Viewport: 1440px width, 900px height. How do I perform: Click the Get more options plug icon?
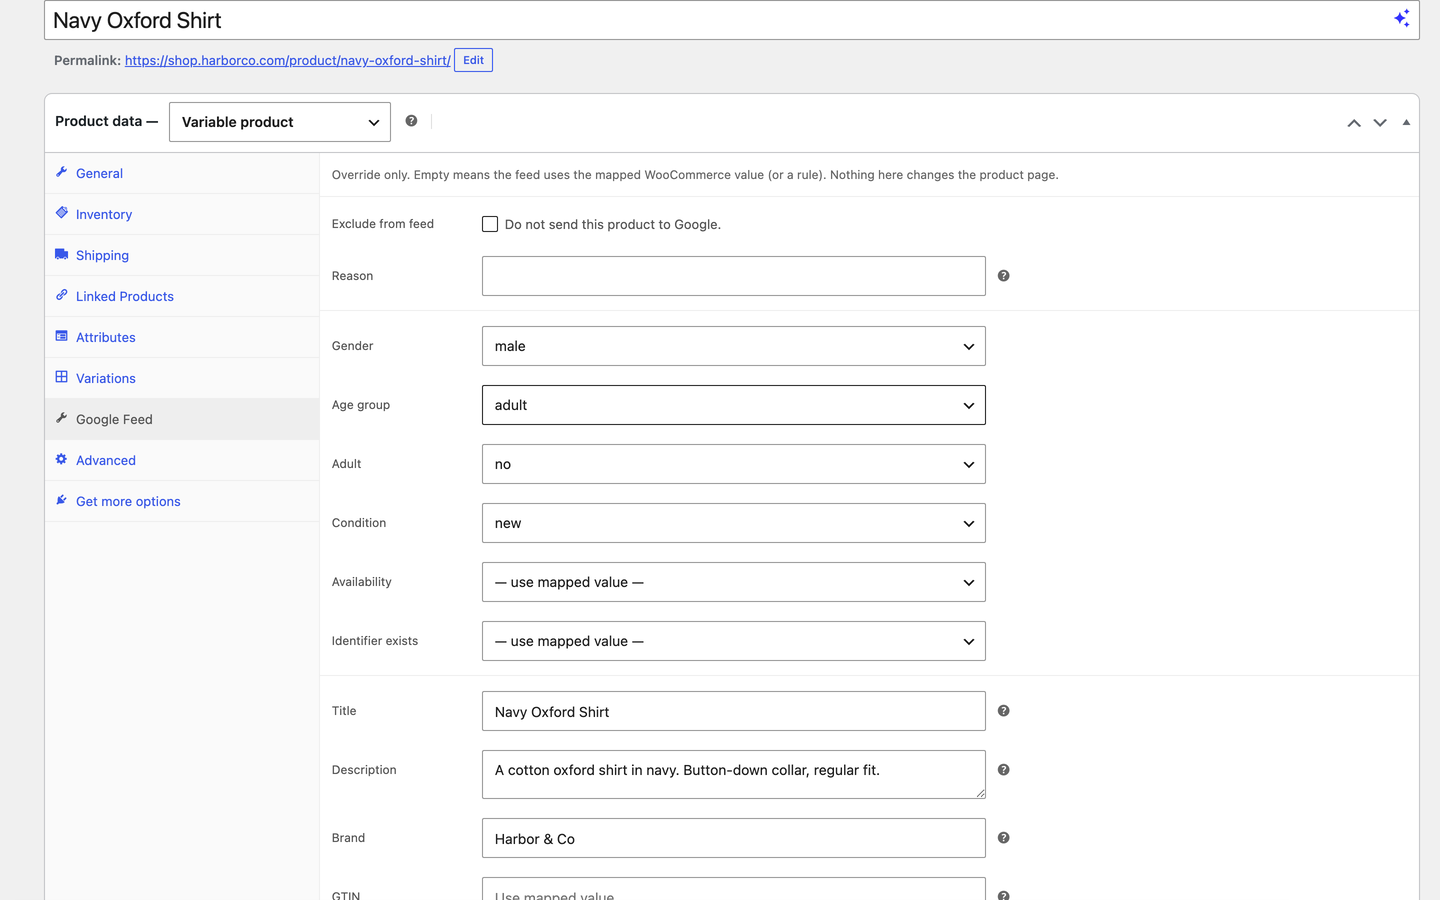pos(62,500)
